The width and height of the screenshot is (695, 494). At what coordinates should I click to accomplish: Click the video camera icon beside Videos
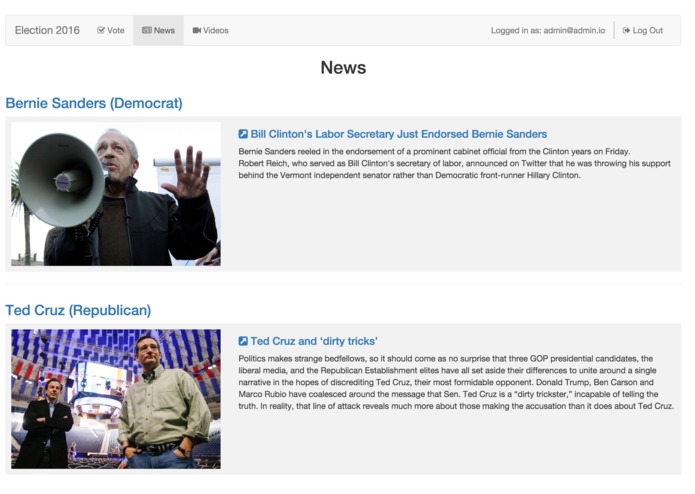click(197, 31)
